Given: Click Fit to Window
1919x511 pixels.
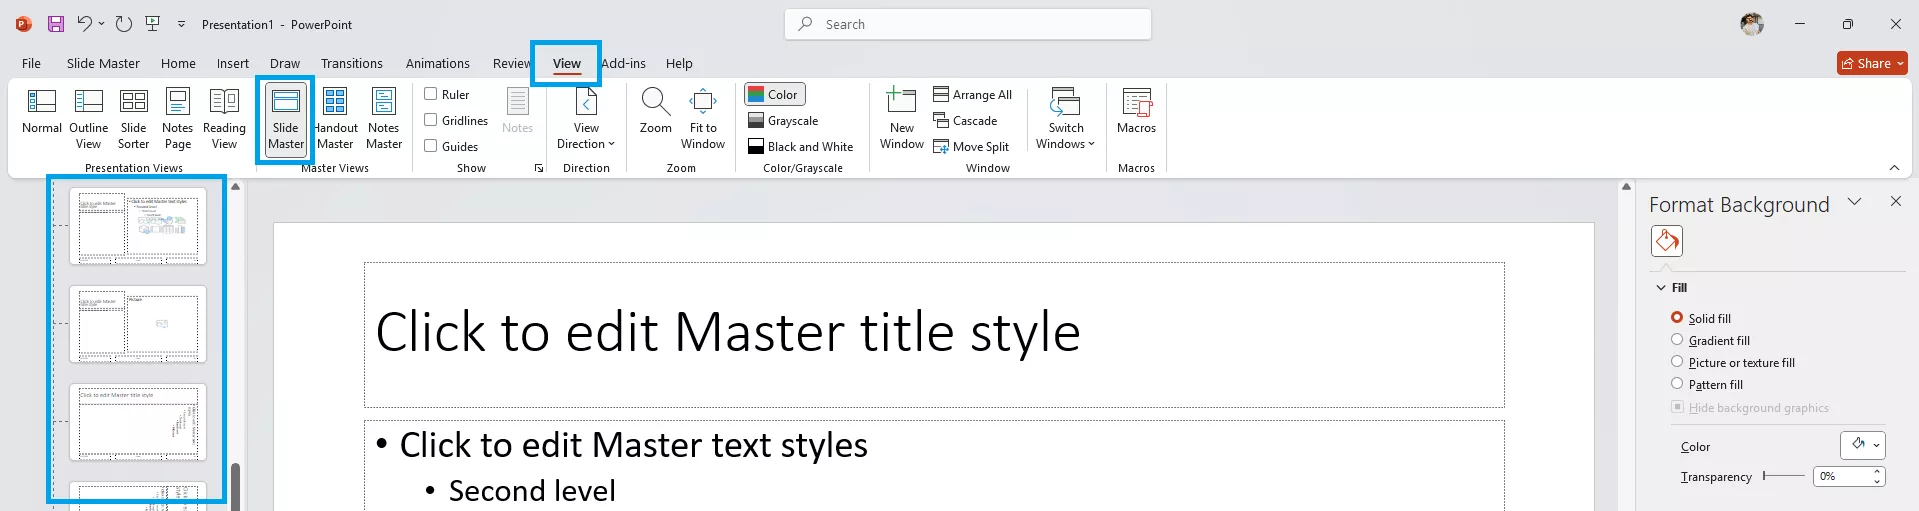Looking at the screenshot, I should point(703,118).
